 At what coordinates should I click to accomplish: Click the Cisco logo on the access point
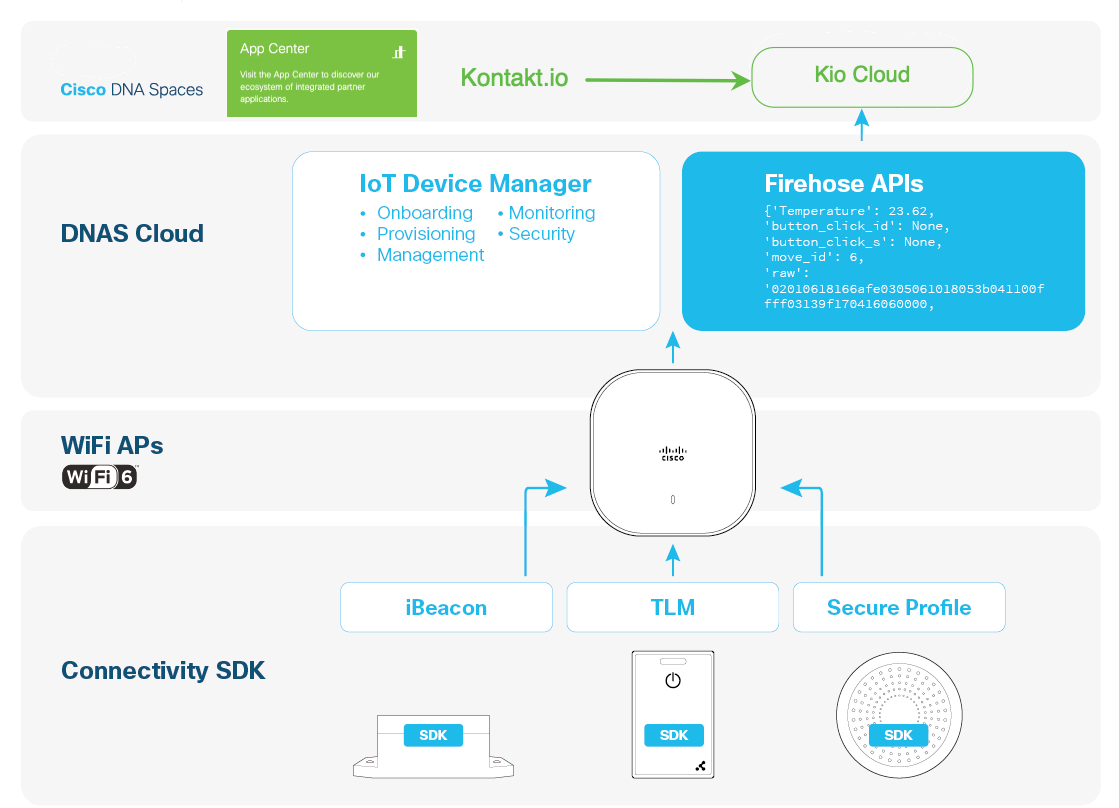coord(672,453)
